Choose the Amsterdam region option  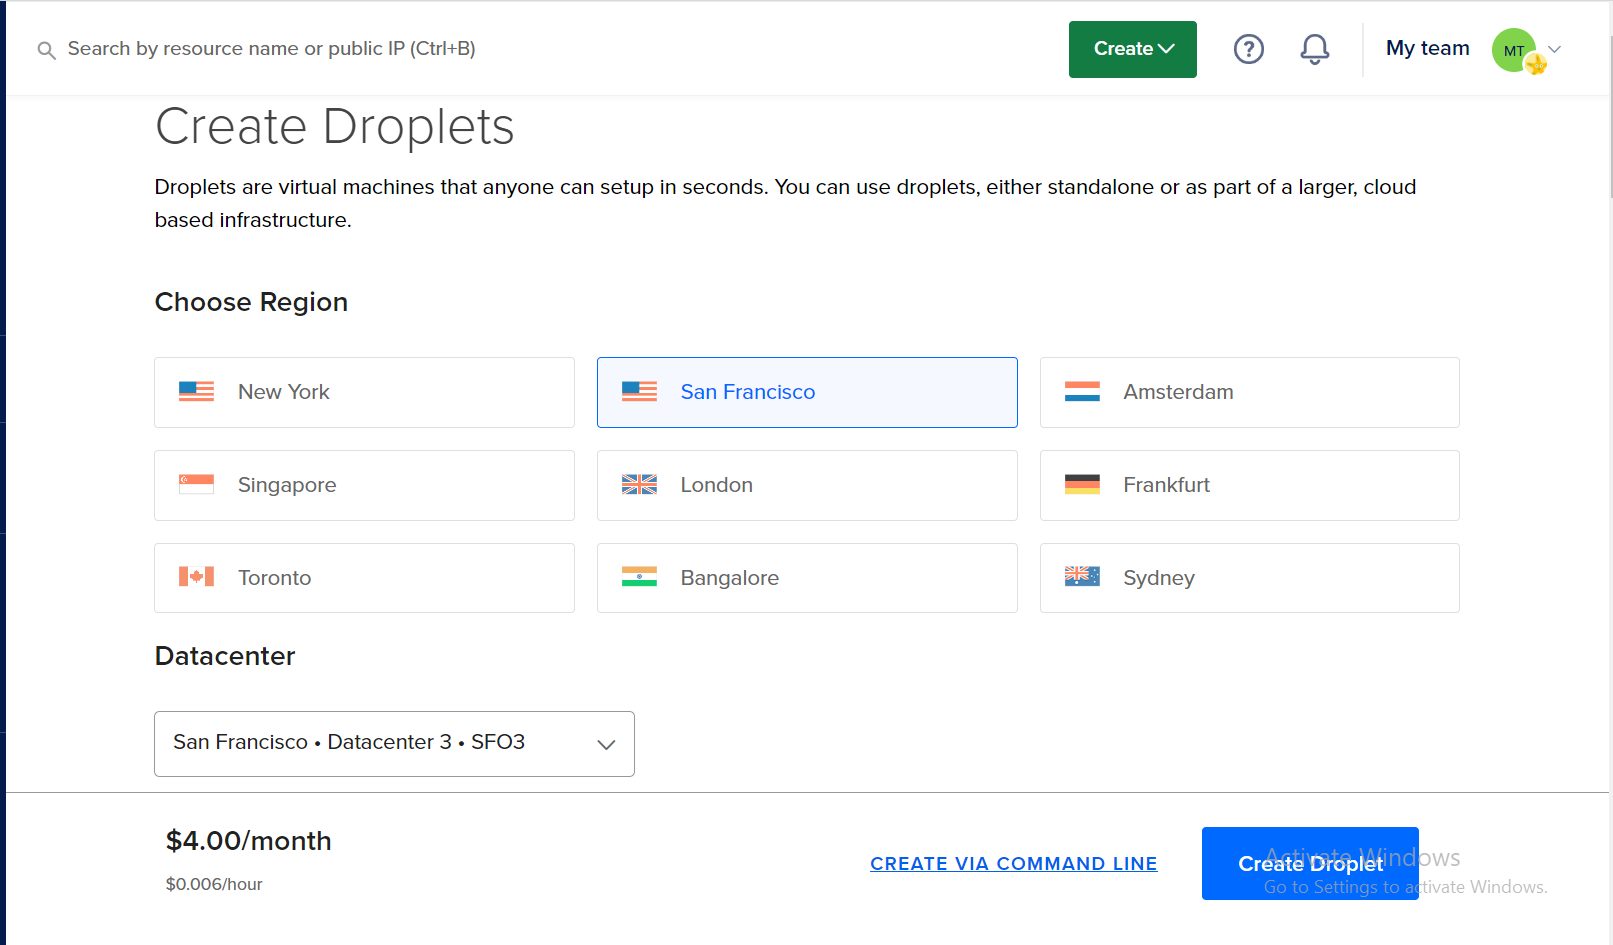[x=1249, y=392]
